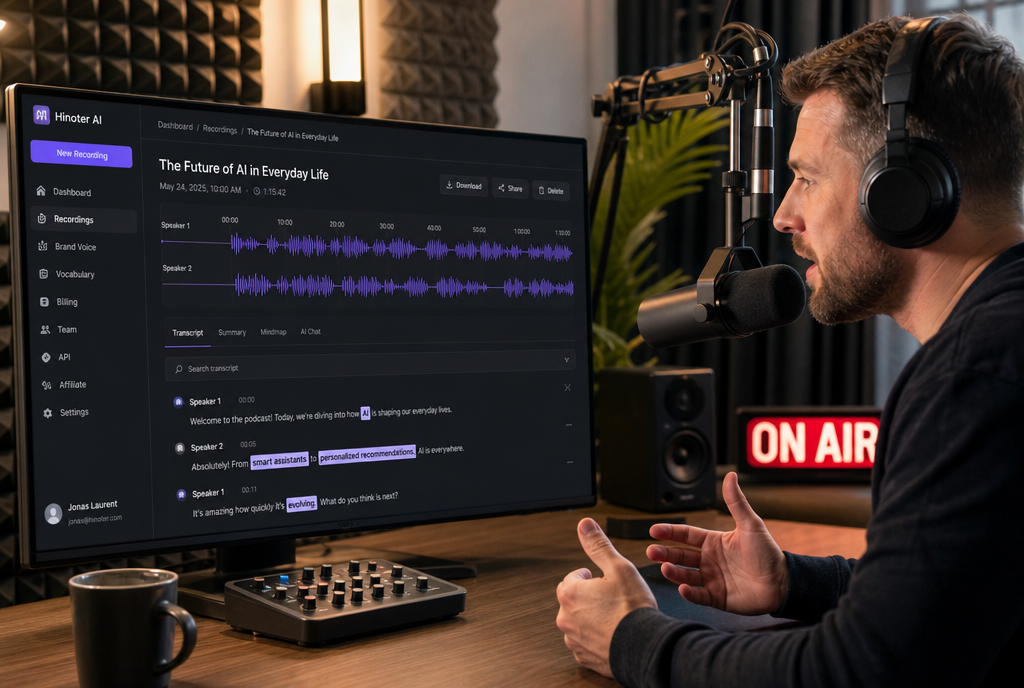Viewport: 1024px width, 688px height.
Task: Jump to the 10:00 timeline marker
Action: click(x=285, y=222)
